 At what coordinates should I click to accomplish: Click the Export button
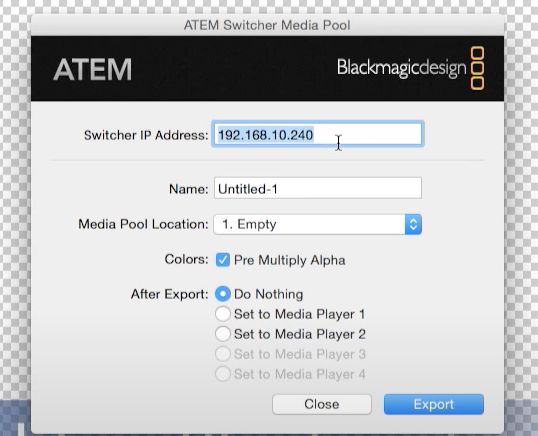434,404
